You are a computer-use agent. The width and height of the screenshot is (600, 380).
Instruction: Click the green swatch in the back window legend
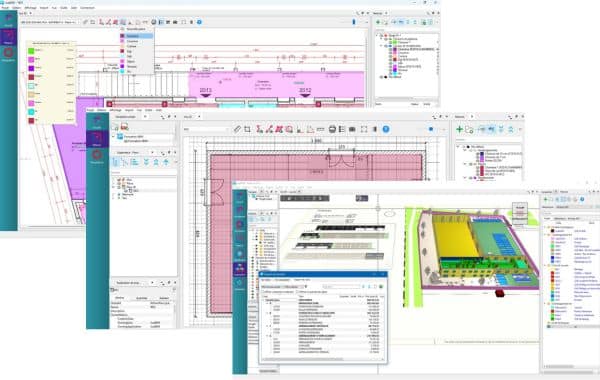coord(31,50)
